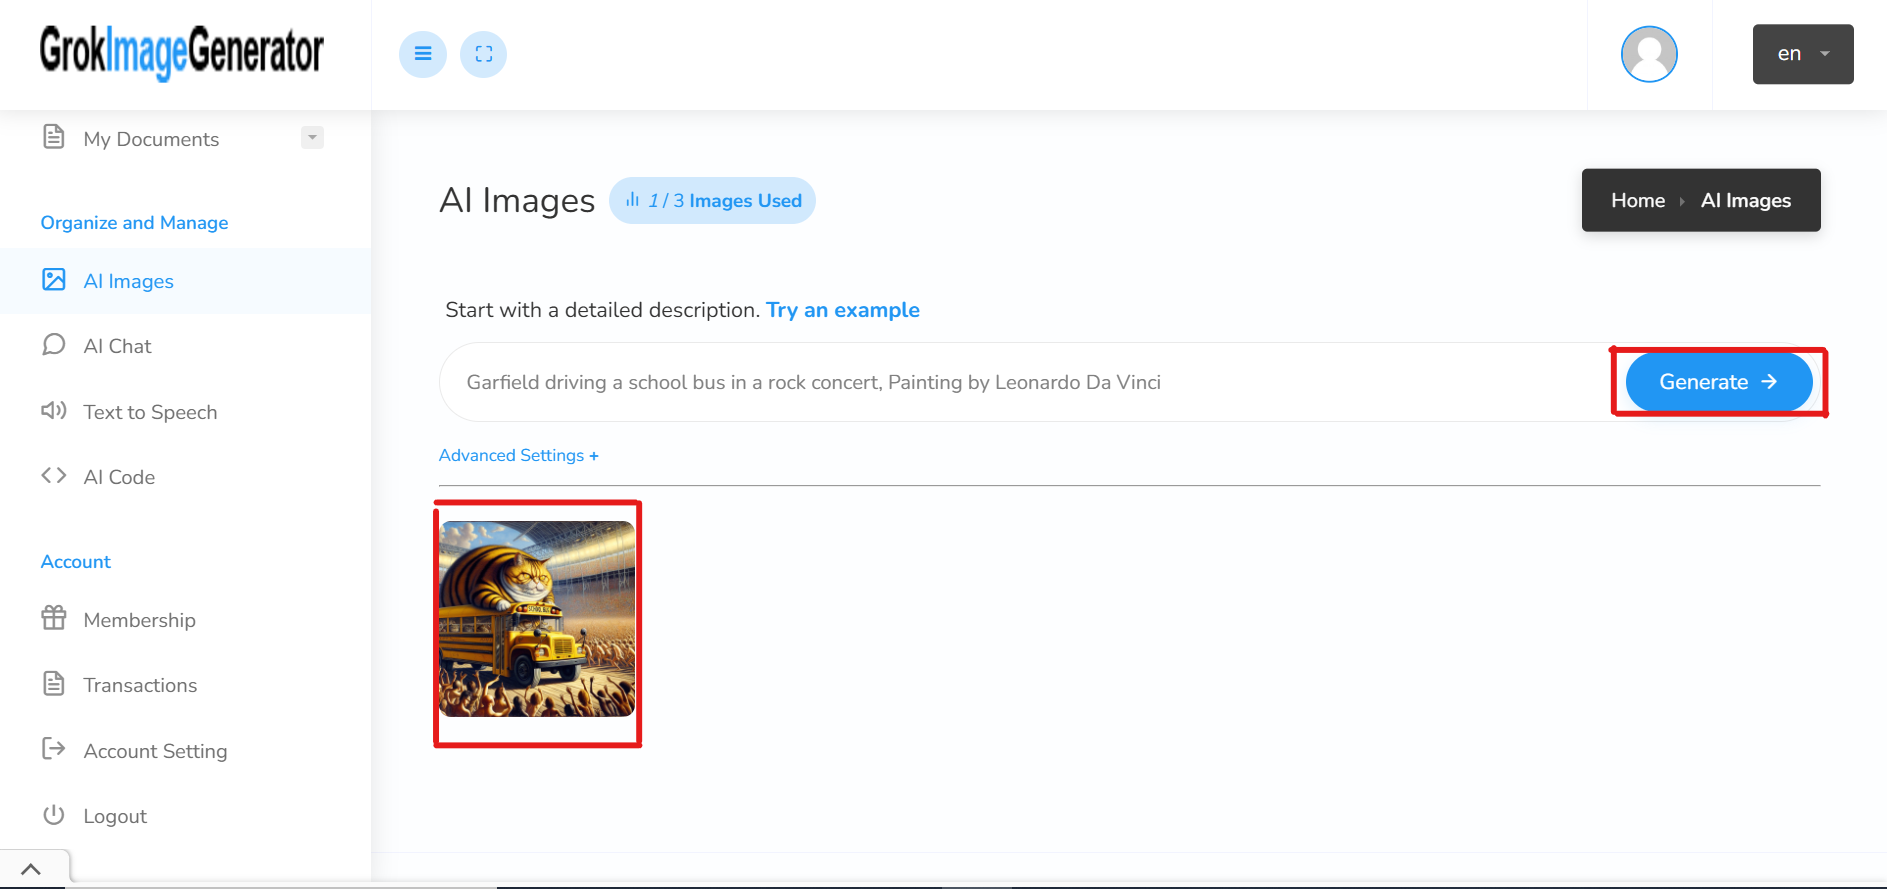Image resolution: width=1887 pixels, height=889 pixels.
Task: Click the Generate button
Action: (1719, 382)
